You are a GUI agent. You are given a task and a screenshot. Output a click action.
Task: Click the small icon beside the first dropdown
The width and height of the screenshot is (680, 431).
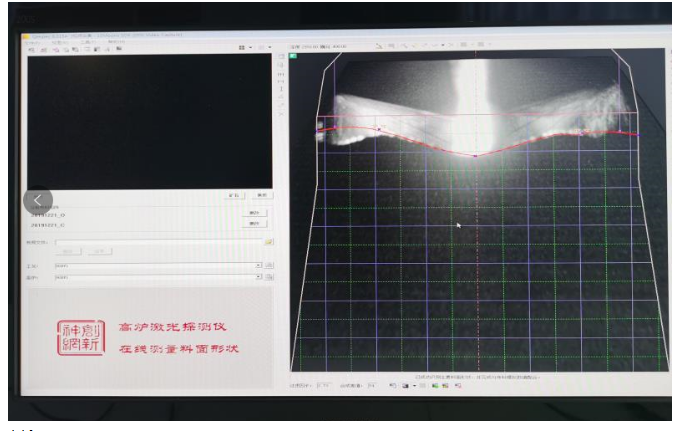click(269, 266)
